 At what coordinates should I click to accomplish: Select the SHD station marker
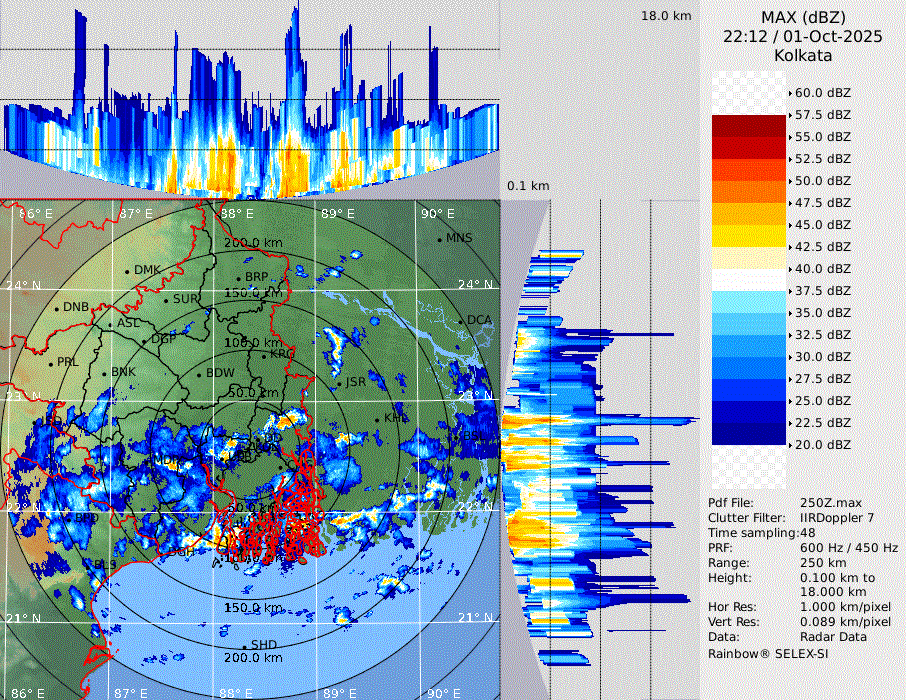(x=245, y=645)
